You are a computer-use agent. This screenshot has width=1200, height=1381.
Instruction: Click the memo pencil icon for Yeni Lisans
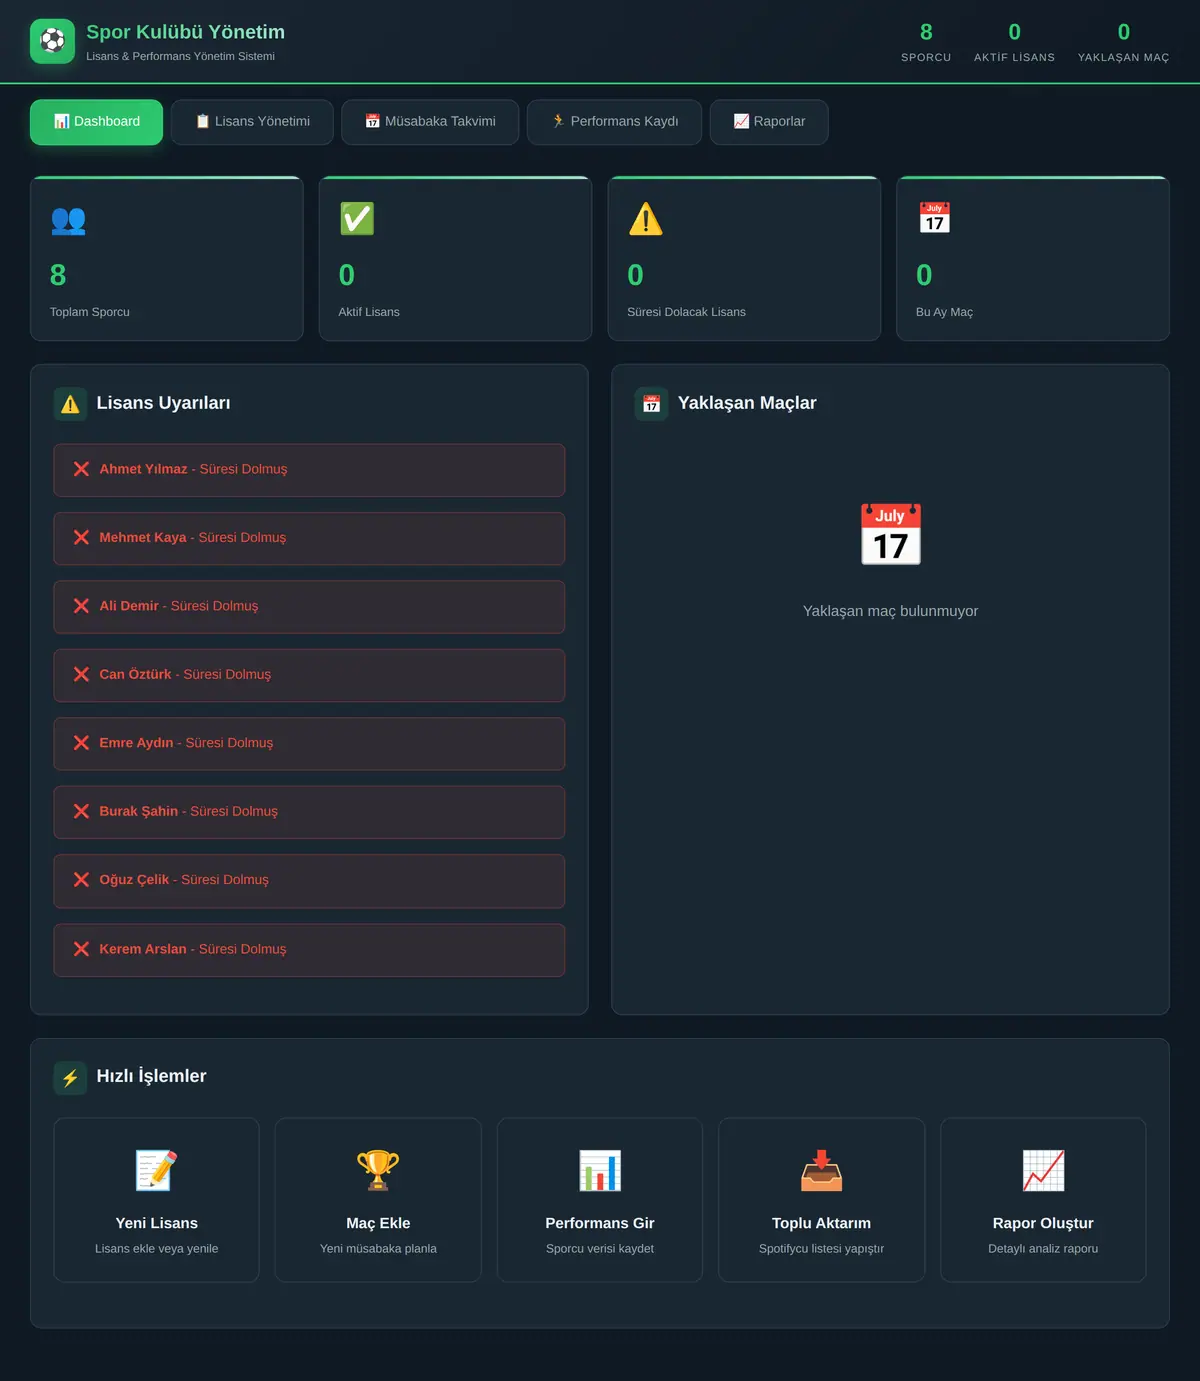(156, 1170)
